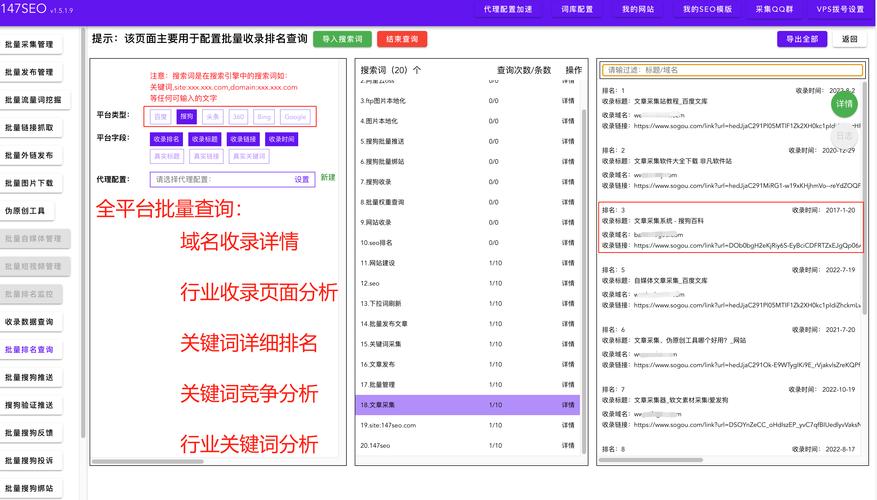Click the 导出全部 button
Image resolution: width=877 pixels, height=500 pixels.
(x=802, y=39)
